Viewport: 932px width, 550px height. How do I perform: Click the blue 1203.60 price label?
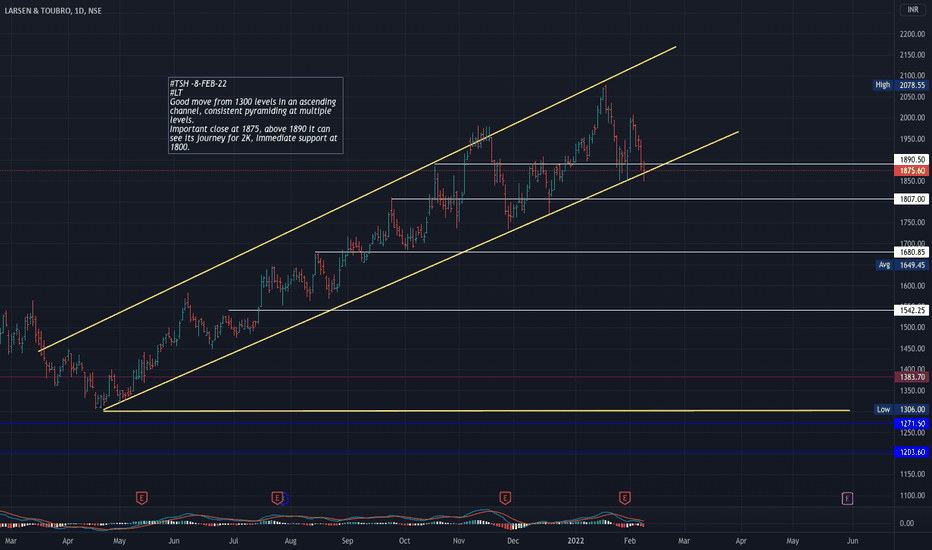pos(911,452)
